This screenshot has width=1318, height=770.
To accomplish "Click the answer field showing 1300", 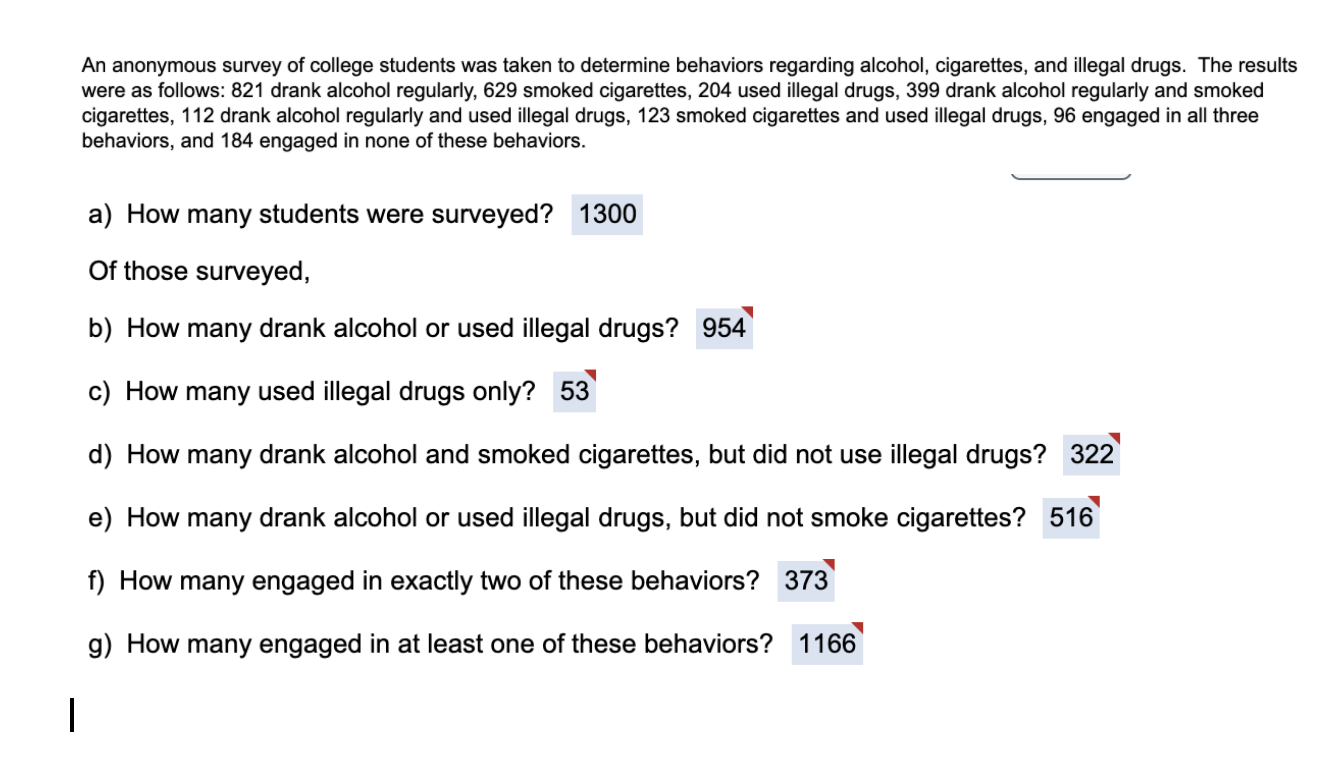I will 607,214.
